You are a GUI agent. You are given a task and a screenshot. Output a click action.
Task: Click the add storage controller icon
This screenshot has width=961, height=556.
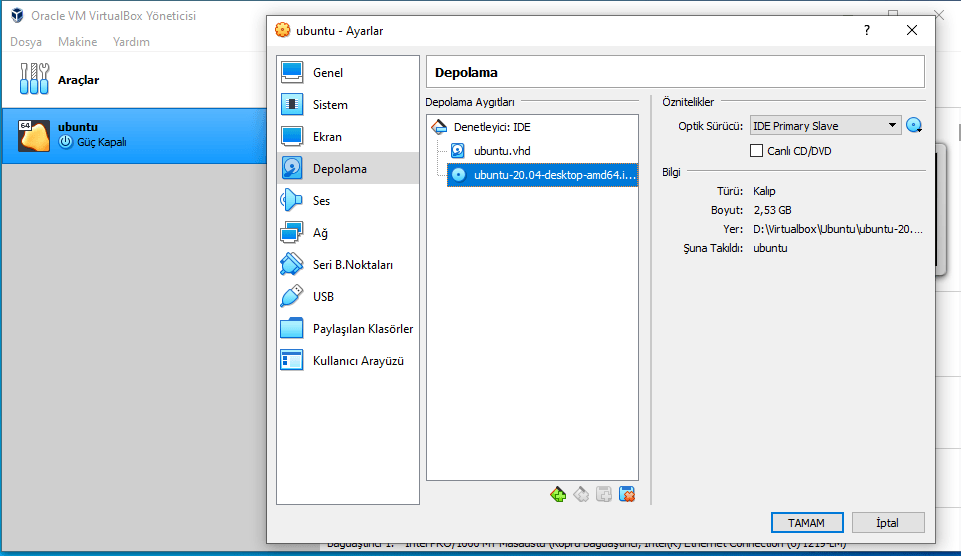tap(558, 494)
